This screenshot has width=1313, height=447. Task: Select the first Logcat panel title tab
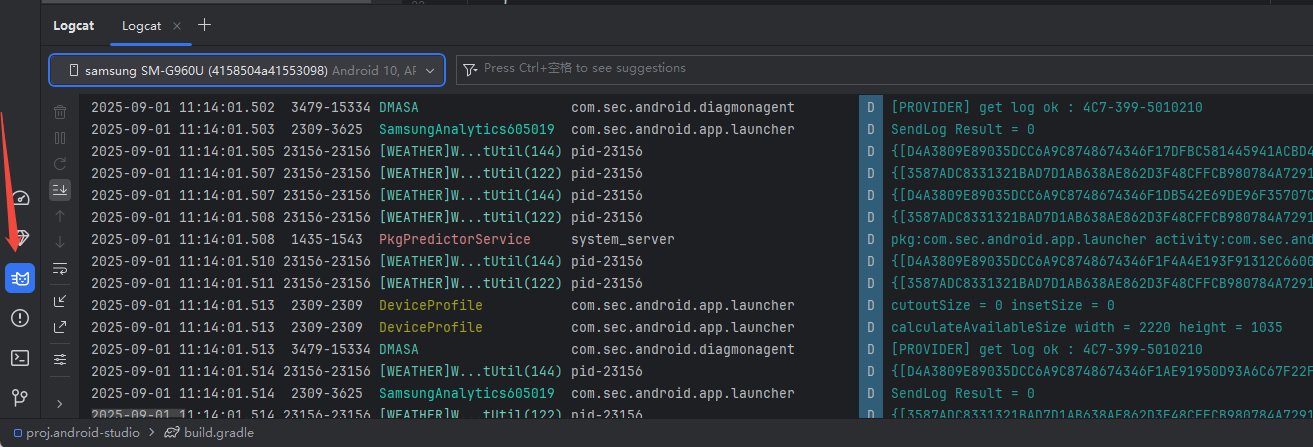click(x=74, y=26)
